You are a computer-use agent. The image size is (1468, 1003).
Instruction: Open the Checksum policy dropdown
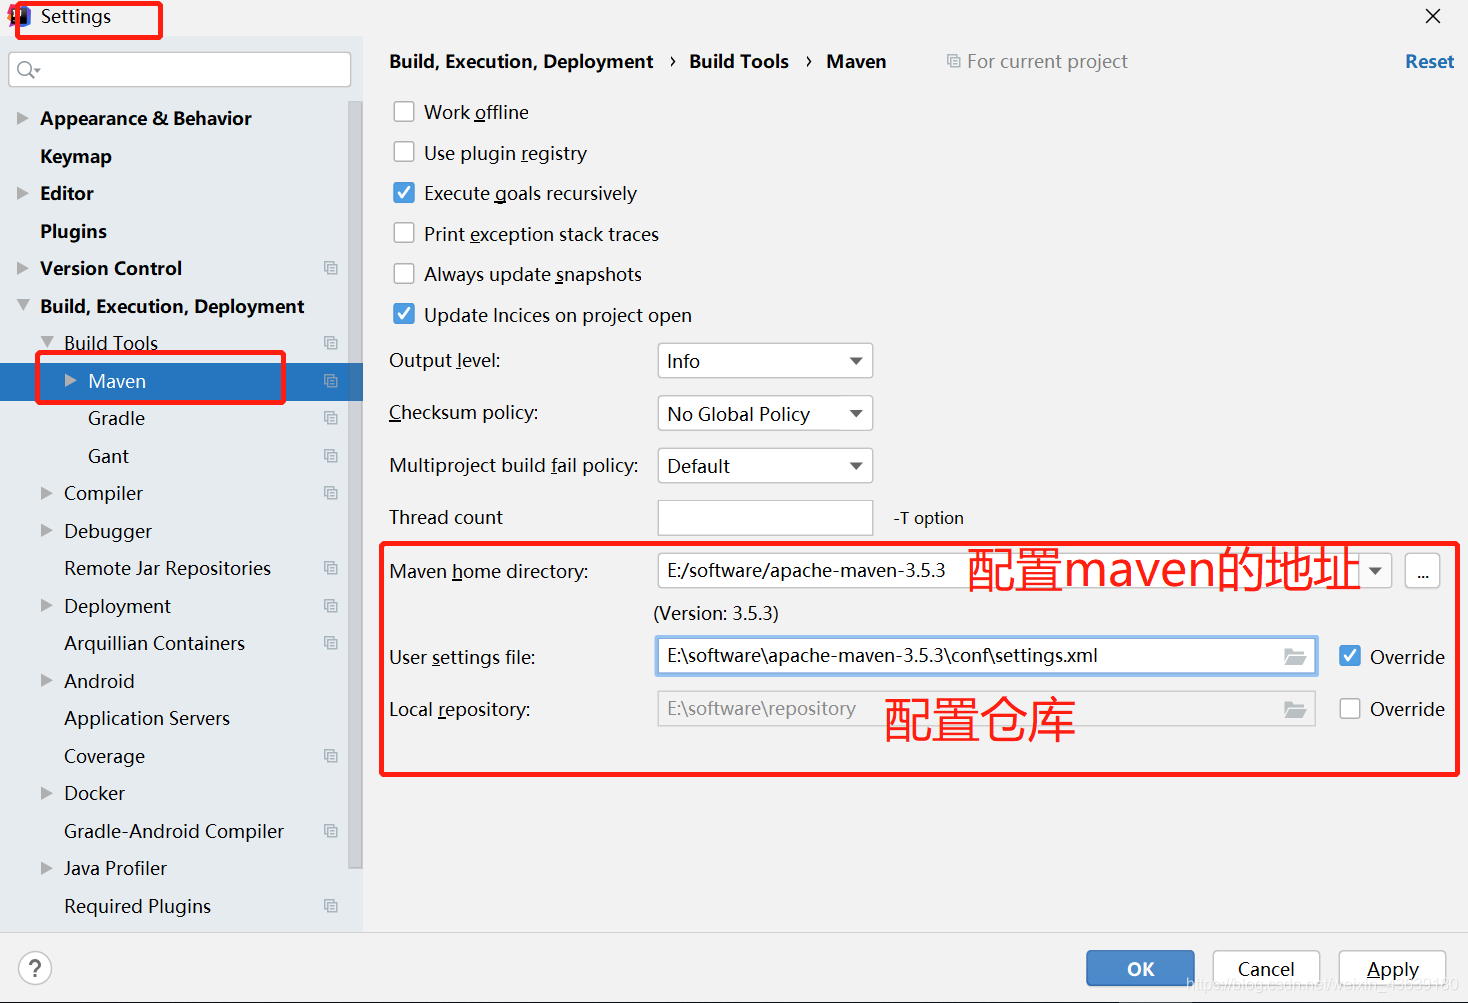pyautogui.click(x=765, y=413)
